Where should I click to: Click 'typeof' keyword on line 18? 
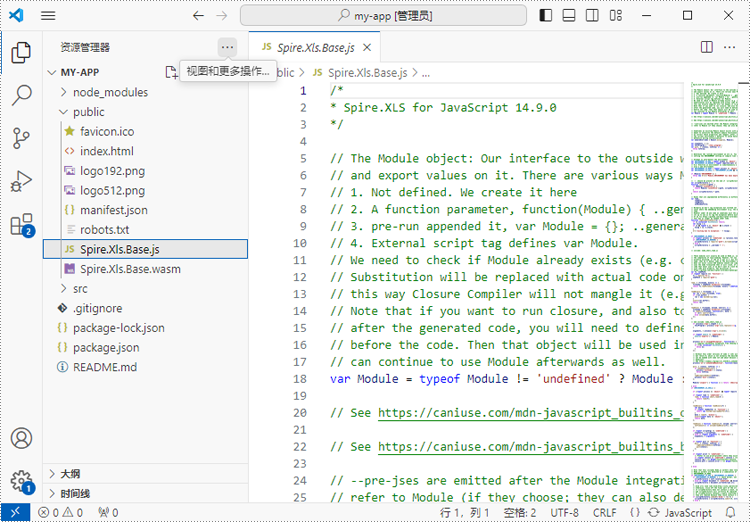click(x=439, y=379)
